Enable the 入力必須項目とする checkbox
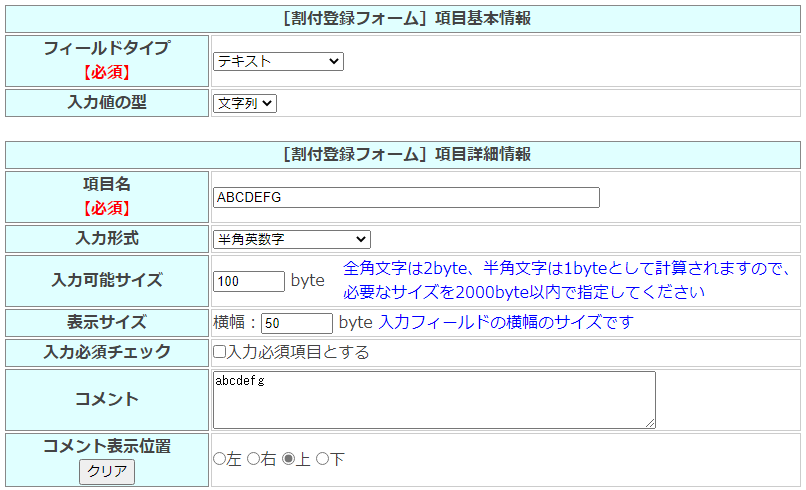Viewport: 806px width, 490px height. tap(219, 352)
